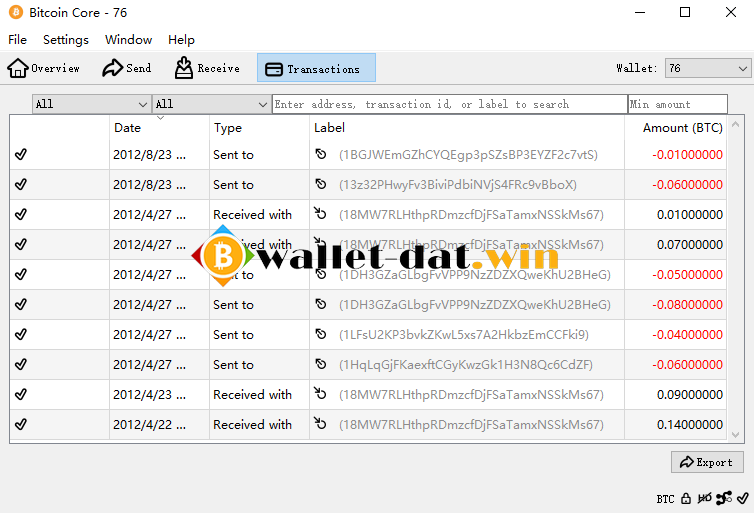Viewport: 754px width, 513px height.
Task: Click confirmed checkmark of the -0.04000000 row
Action: coord(21,334)
